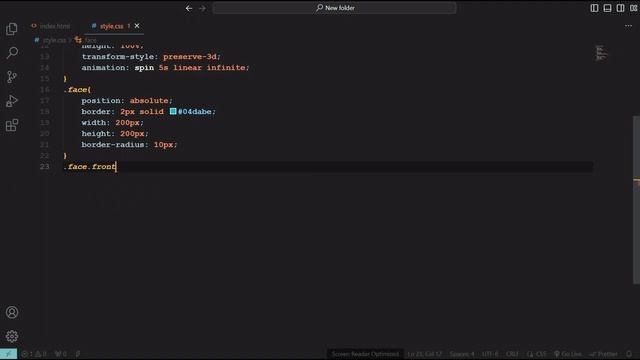The width and height of the screenshot is (640, 360).
Task: Click the ports forwarded status item
Action: tap(61, 354)
